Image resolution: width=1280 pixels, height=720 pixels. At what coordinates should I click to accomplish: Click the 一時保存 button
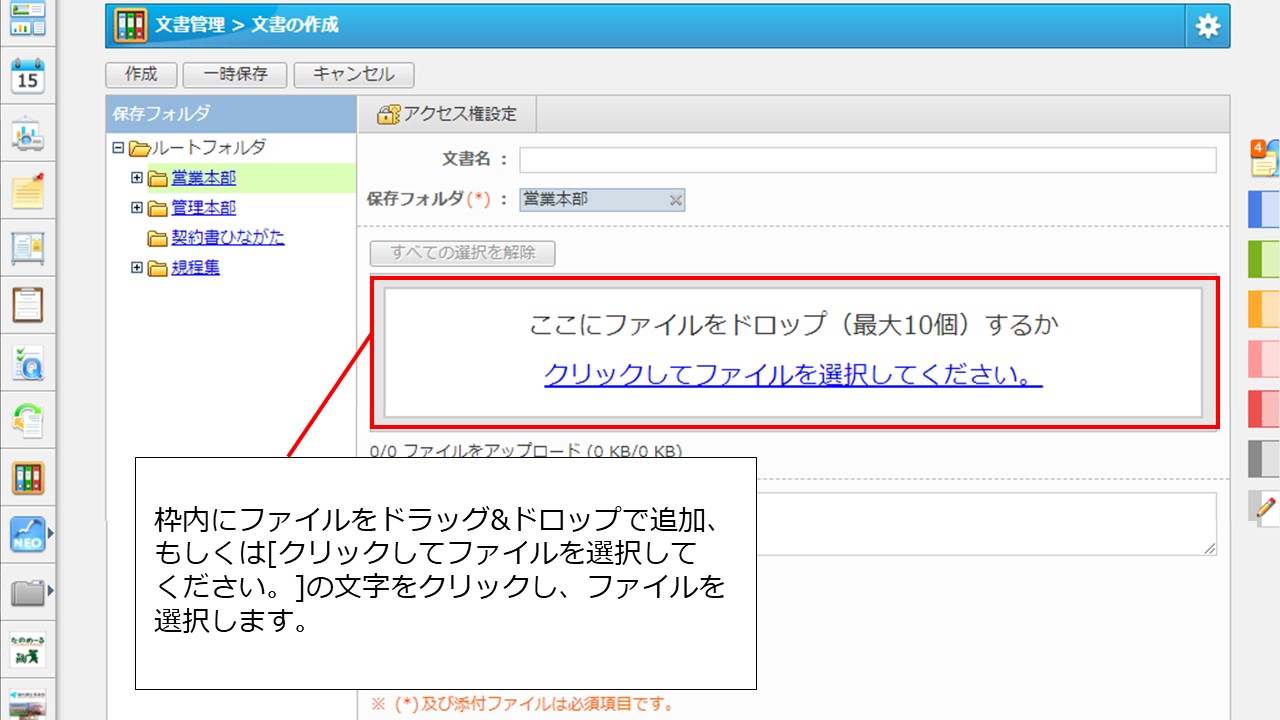click(235, 74)
